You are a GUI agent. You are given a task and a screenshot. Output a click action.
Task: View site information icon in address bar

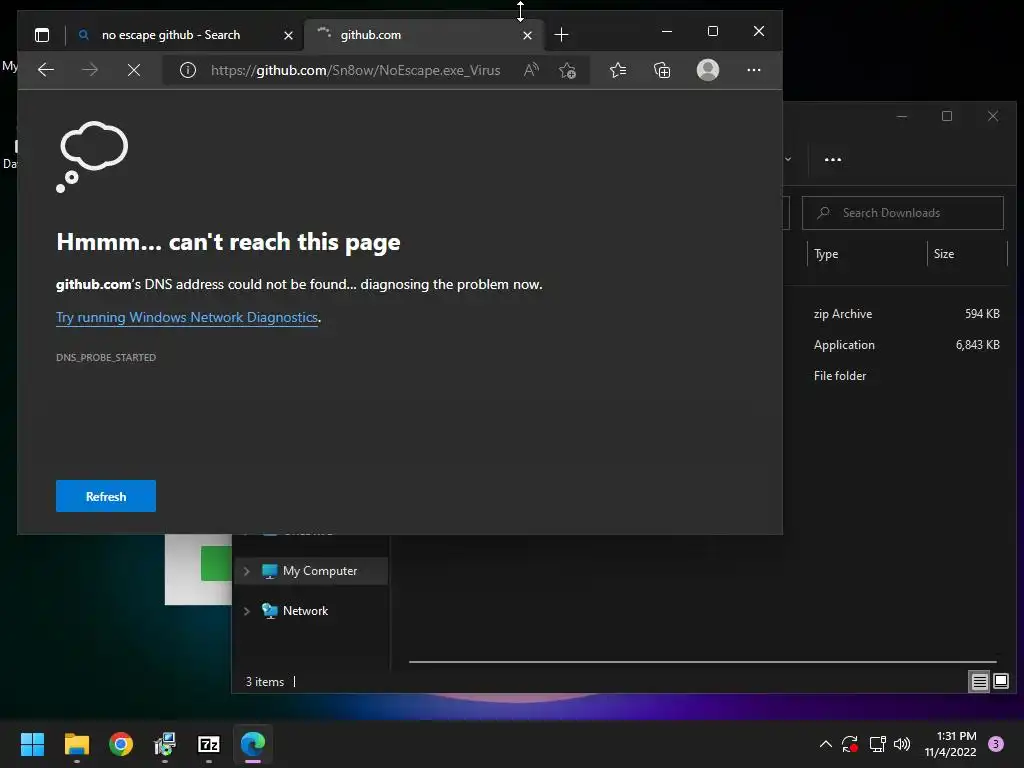point(188,70)
